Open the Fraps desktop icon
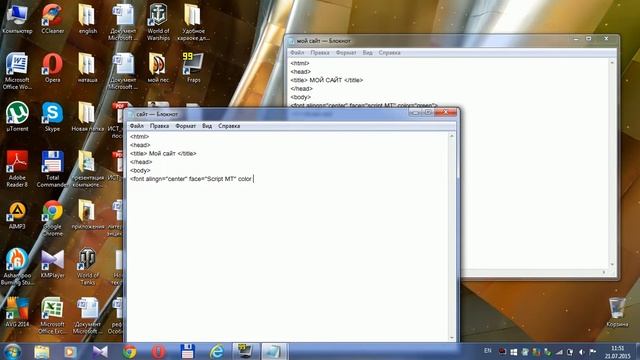Viewport: 640px width, 360px height. tap(193, 68)
